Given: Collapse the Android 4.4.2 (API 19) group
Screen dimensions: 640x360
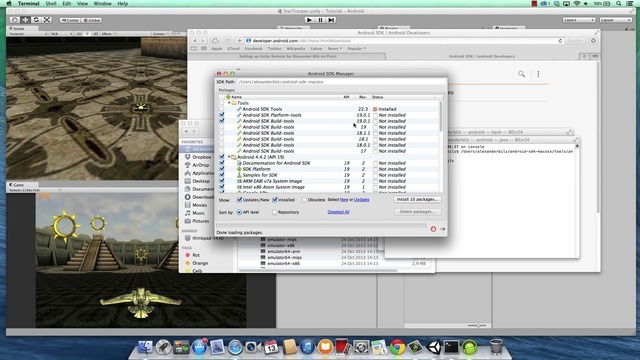Looking at the screenshot, I should [x=229, y=157].
